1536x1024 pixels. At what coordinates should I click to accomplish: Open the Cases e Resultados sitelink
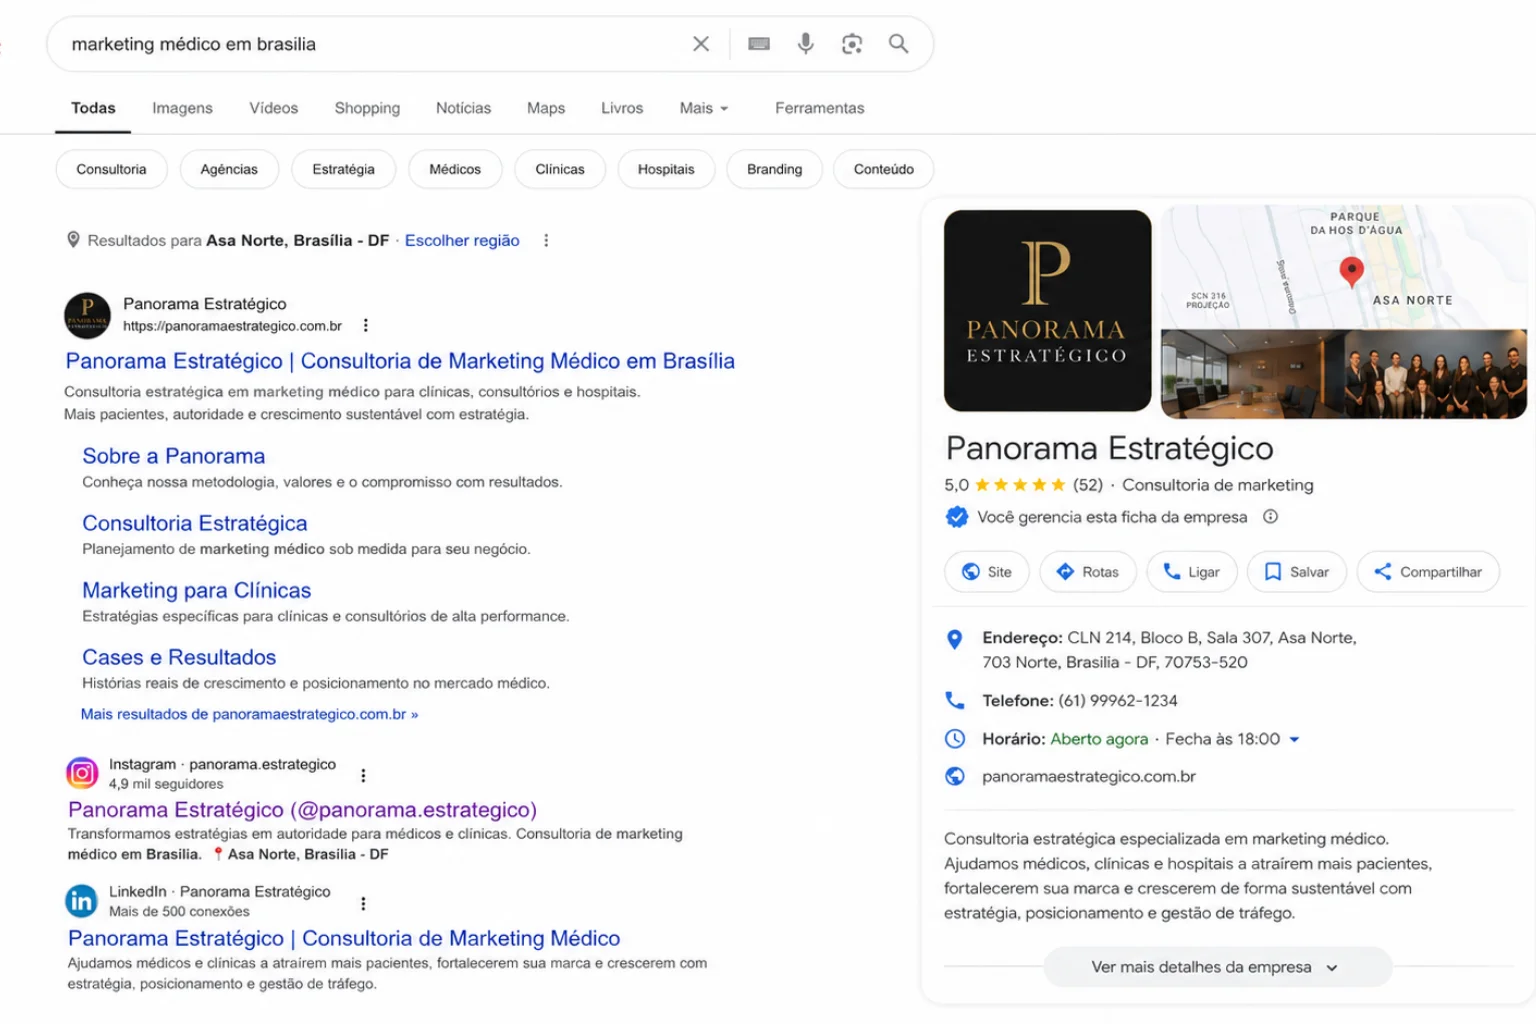179,657
